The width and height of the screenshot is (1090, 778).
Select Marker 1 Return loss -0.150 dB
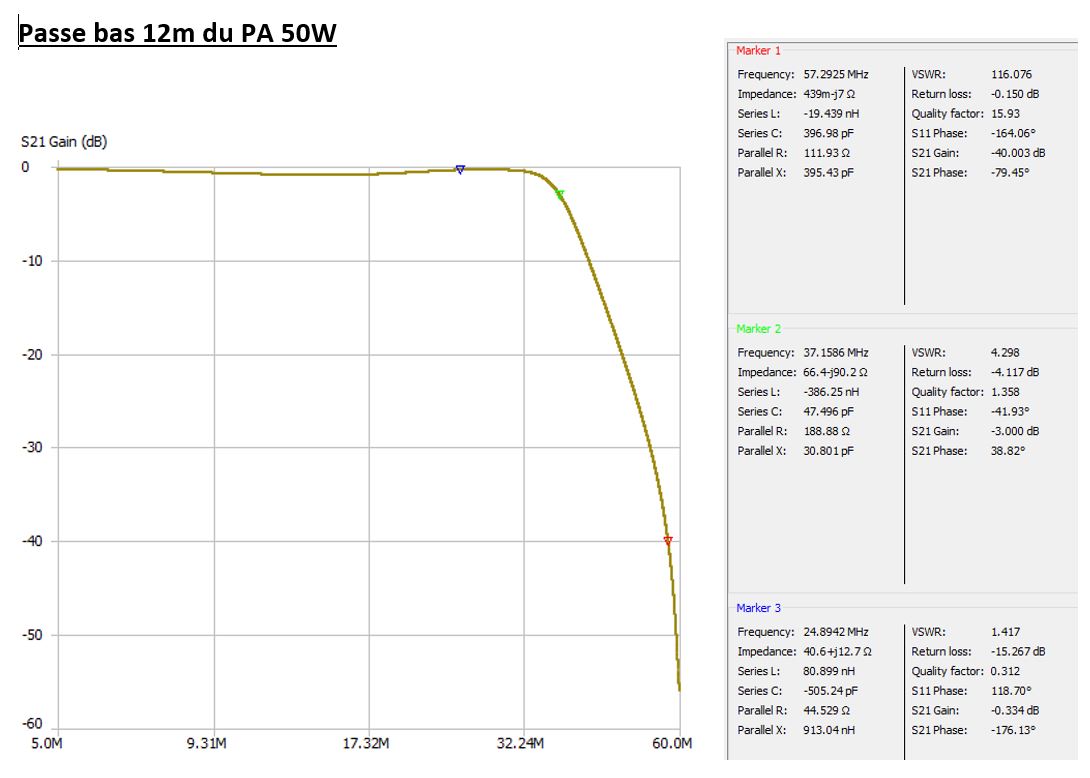pos(1015,94)
